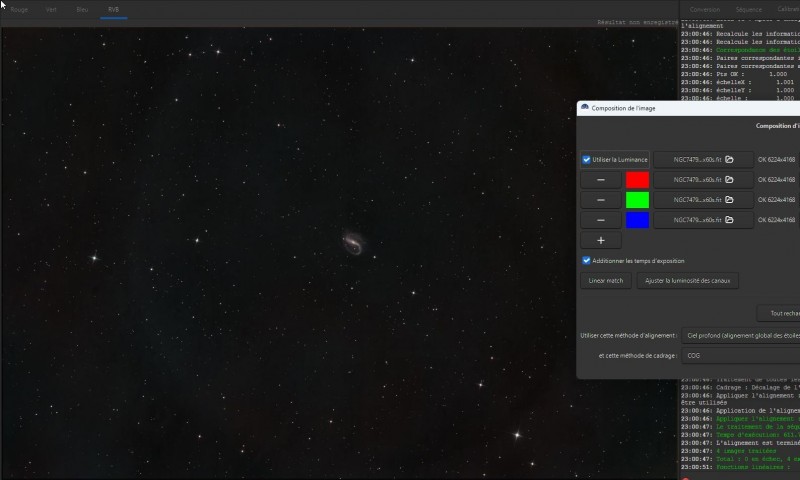
Task: Add a new layer with plus button
Action: click(x=601, y=240)
